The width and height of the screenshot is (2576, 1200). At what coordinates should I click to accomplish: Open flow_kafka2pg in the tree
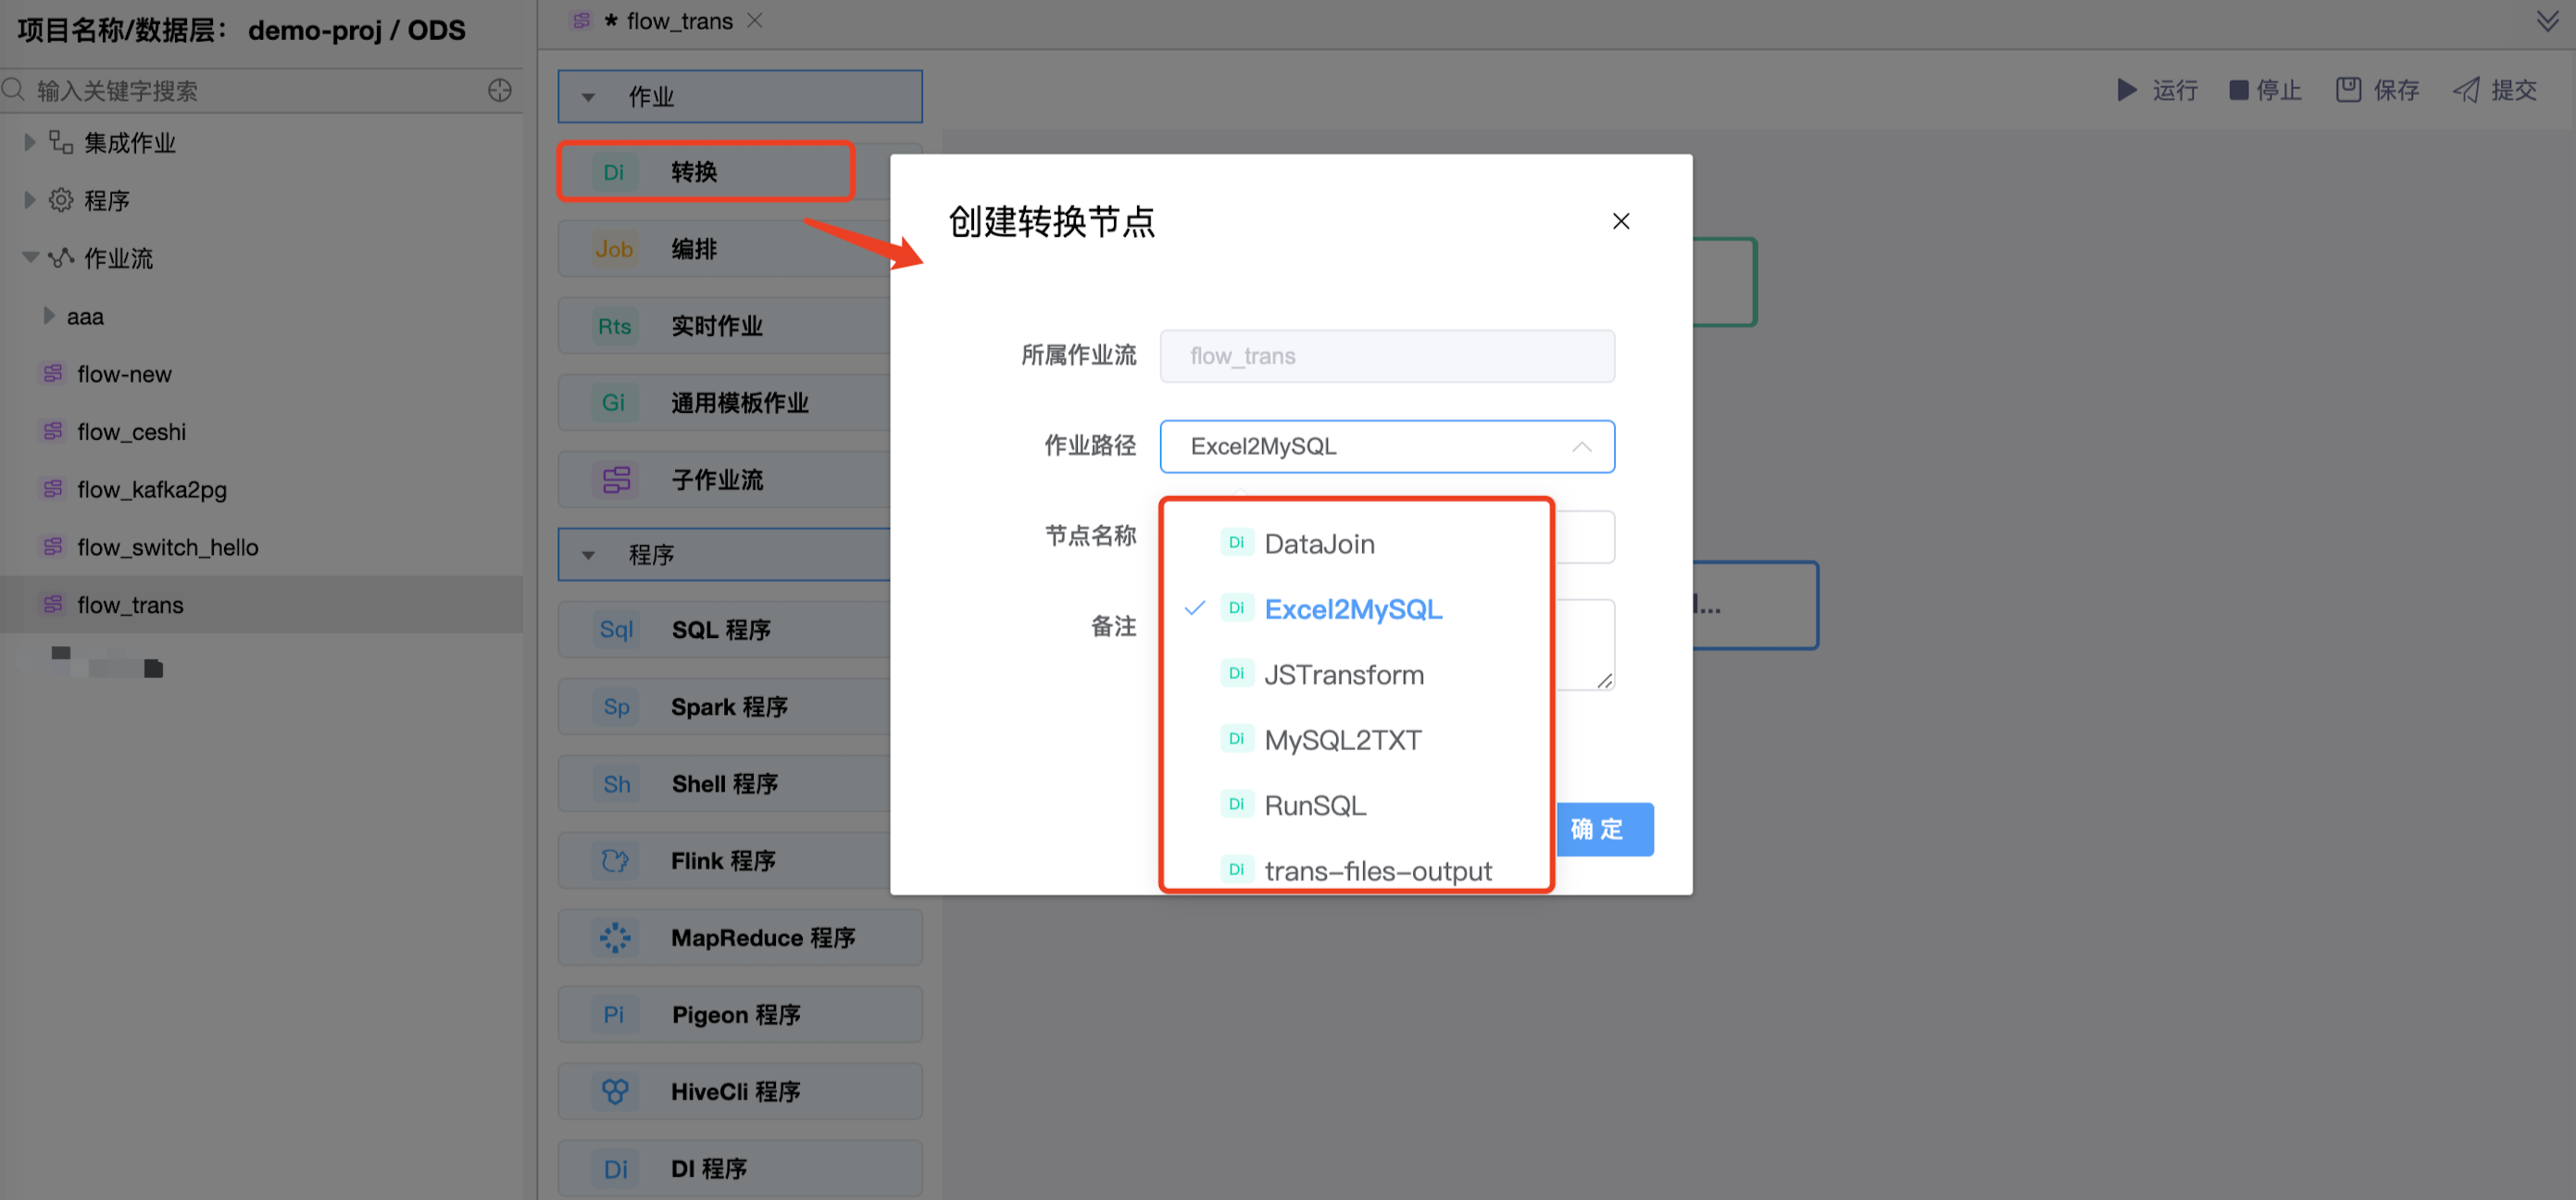(x=151, y=489)
